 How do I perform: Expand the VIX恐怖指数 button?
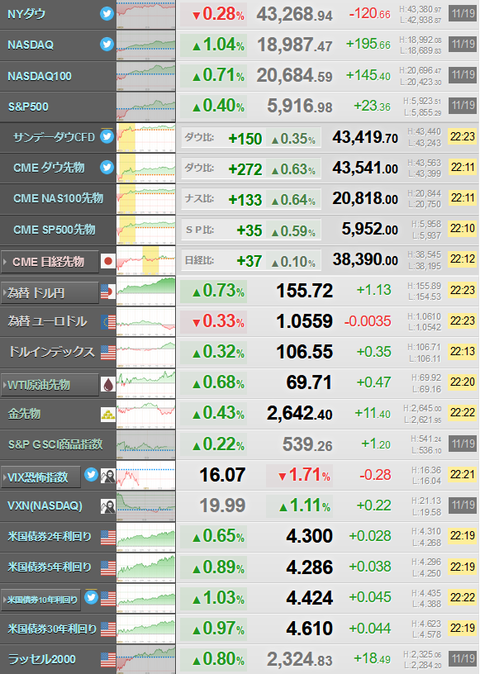point(41,477)
